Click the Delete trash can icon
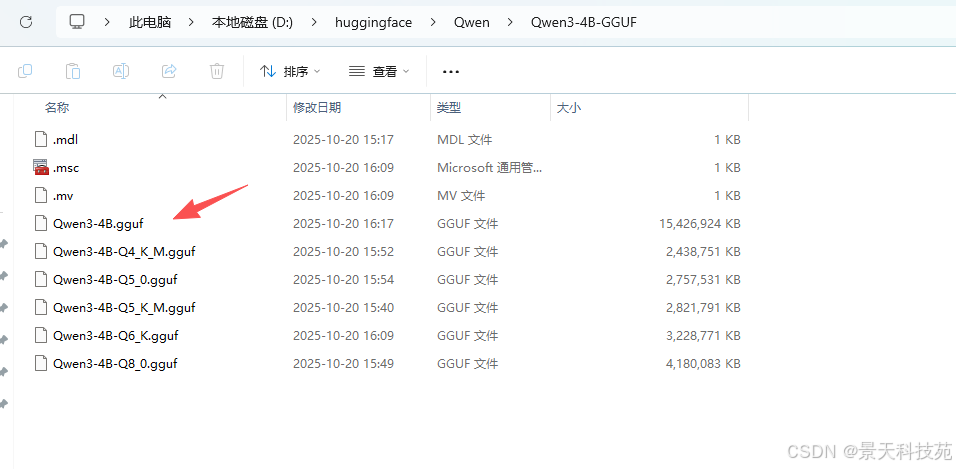 pyautogui.click(x=216, y=71)
